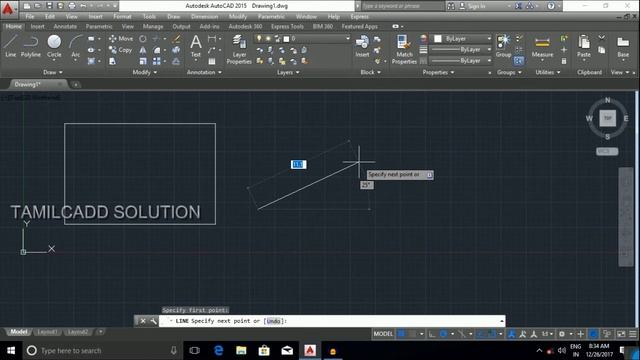Toggle ortho mode in status bar
The width and height of the screenshot is (640, 360).
pyautogui.click(x=432, y=334)
